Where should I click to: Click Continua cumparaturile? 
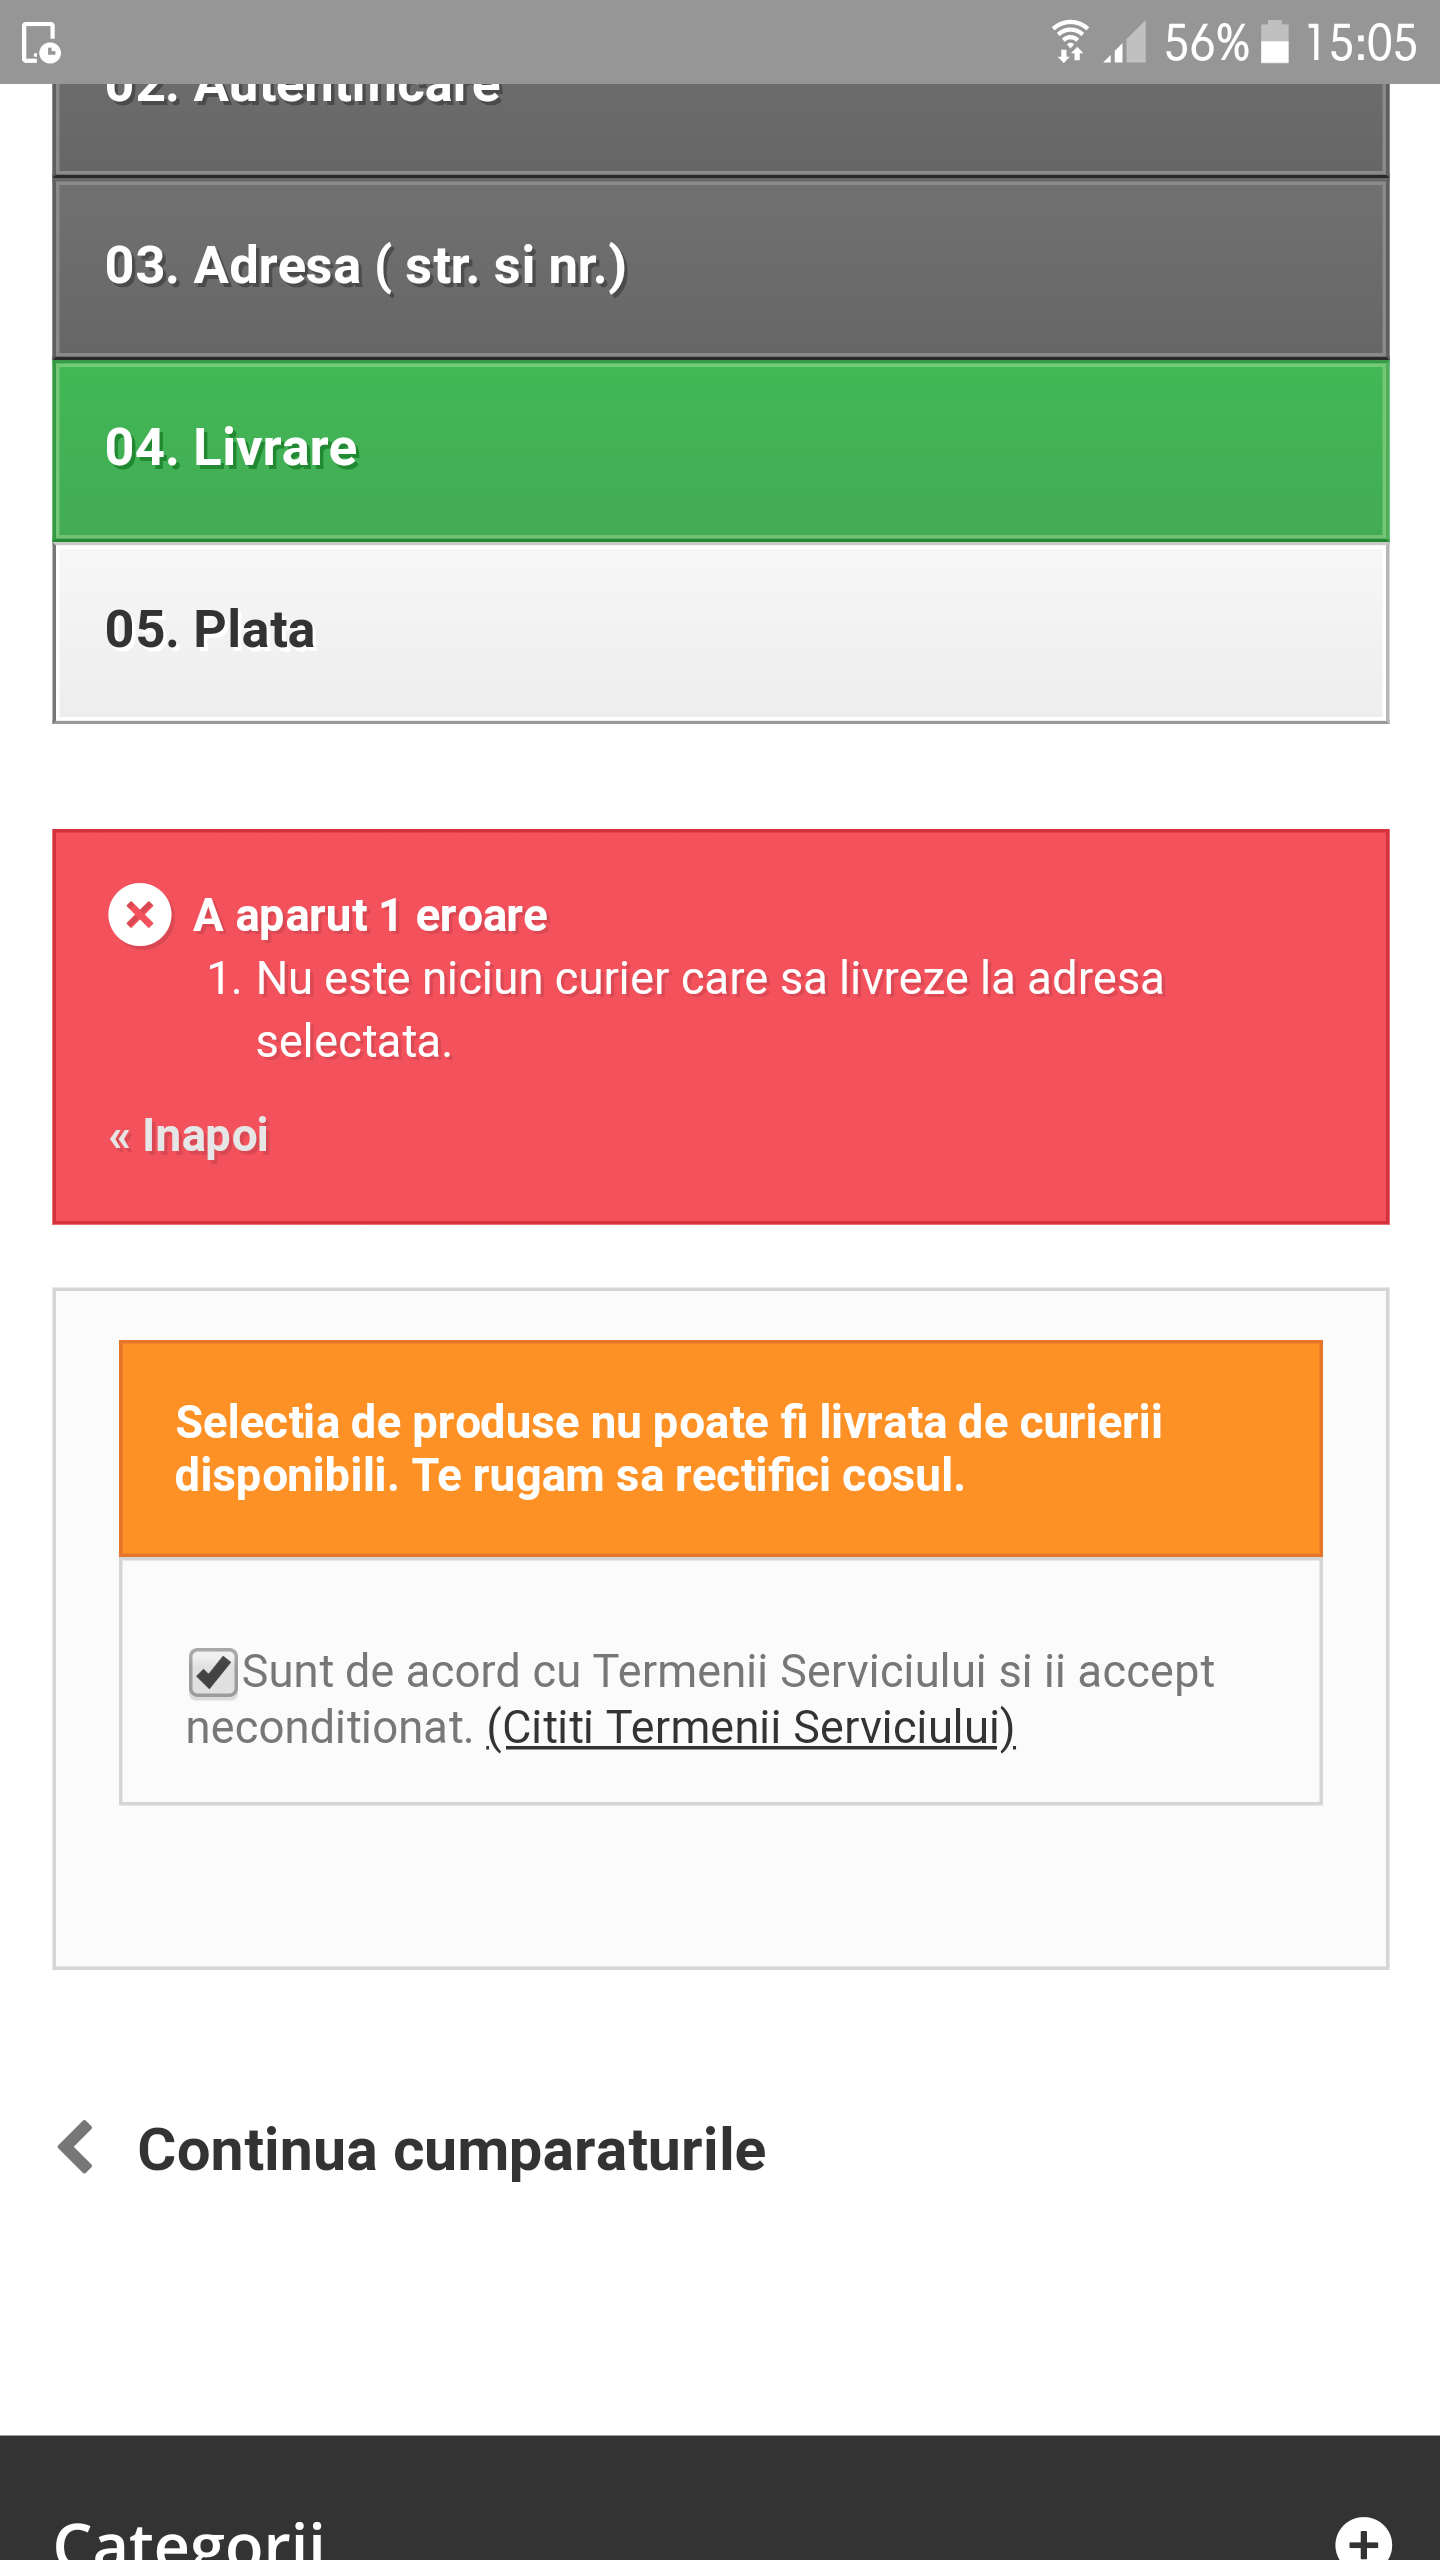pos(452,2149)
